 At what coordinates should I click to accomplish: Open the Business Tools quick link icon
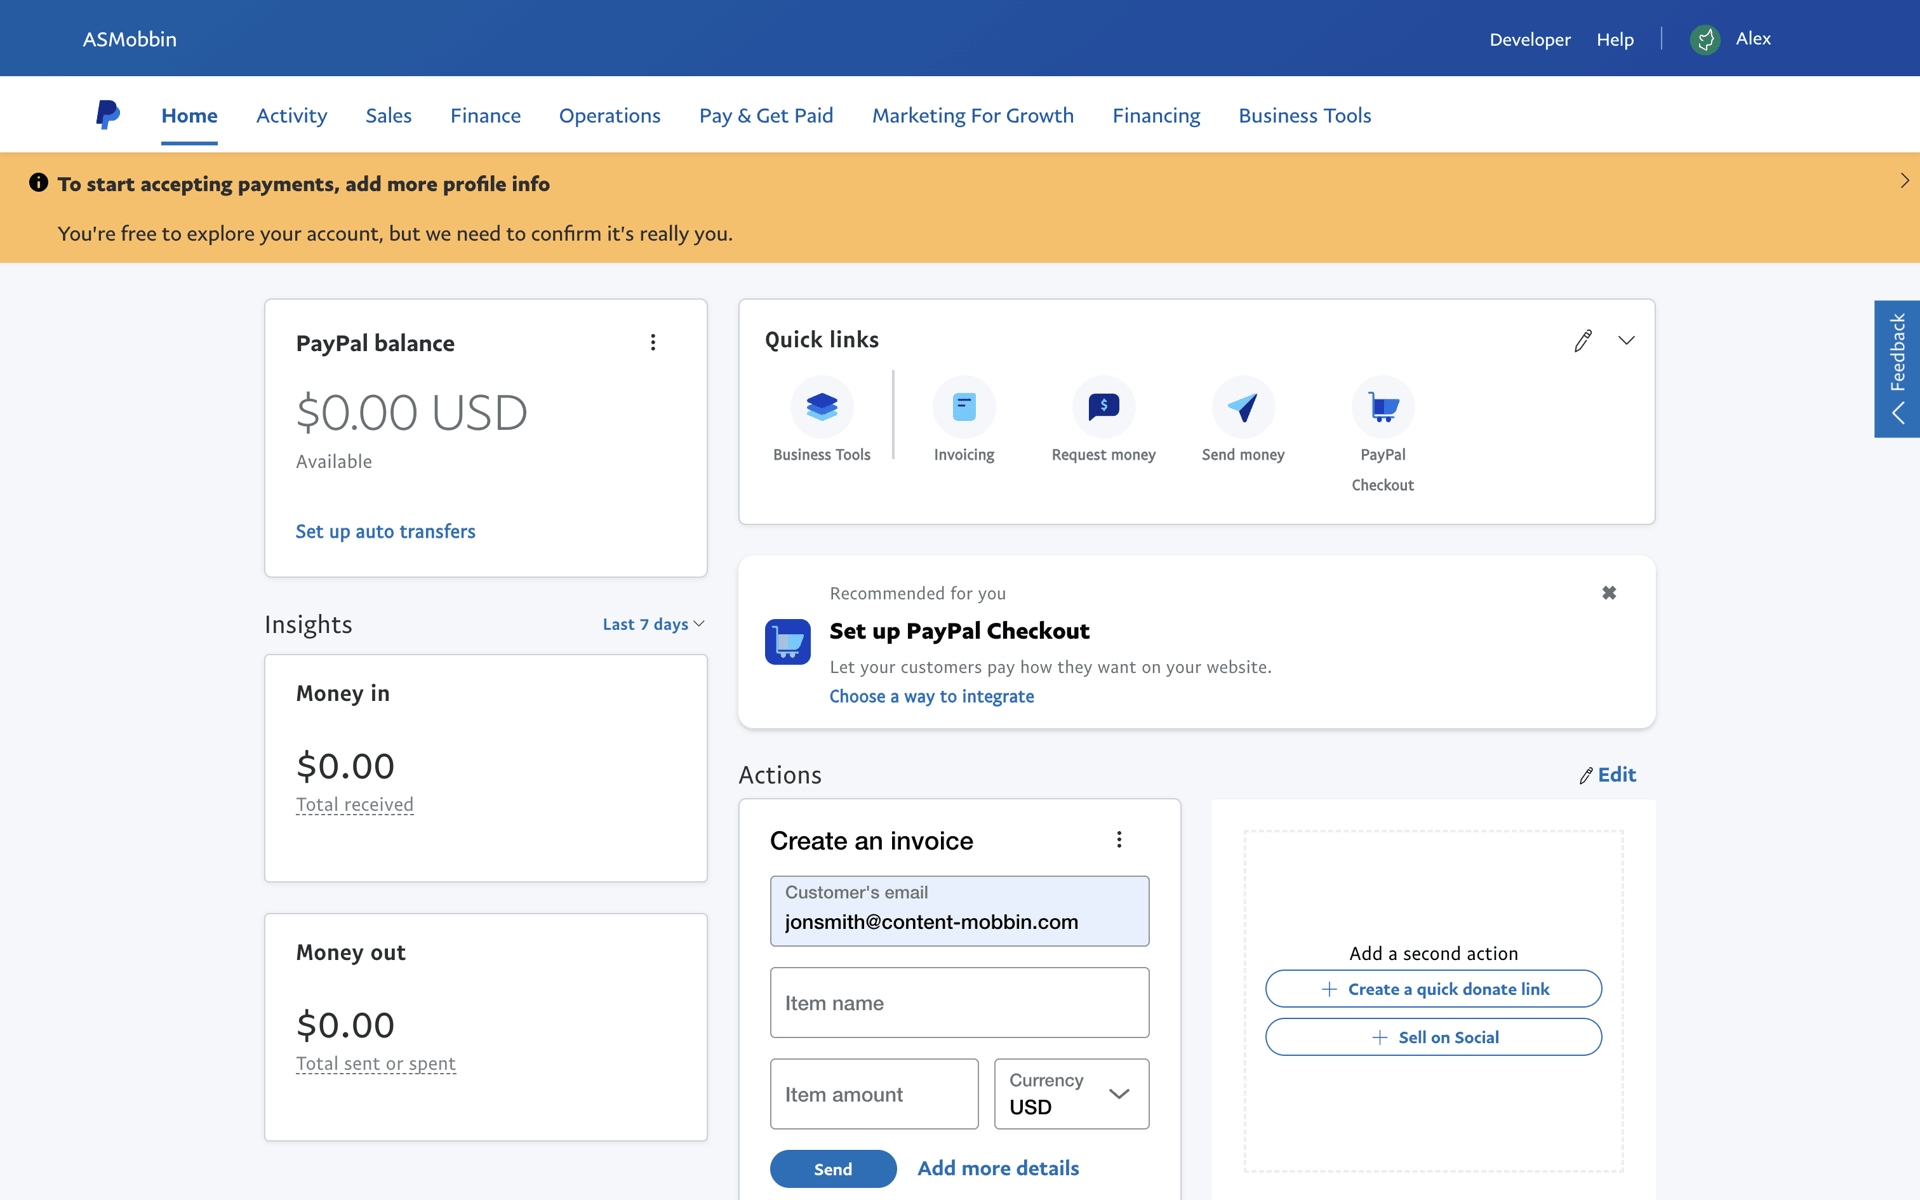tap(821, 407)
